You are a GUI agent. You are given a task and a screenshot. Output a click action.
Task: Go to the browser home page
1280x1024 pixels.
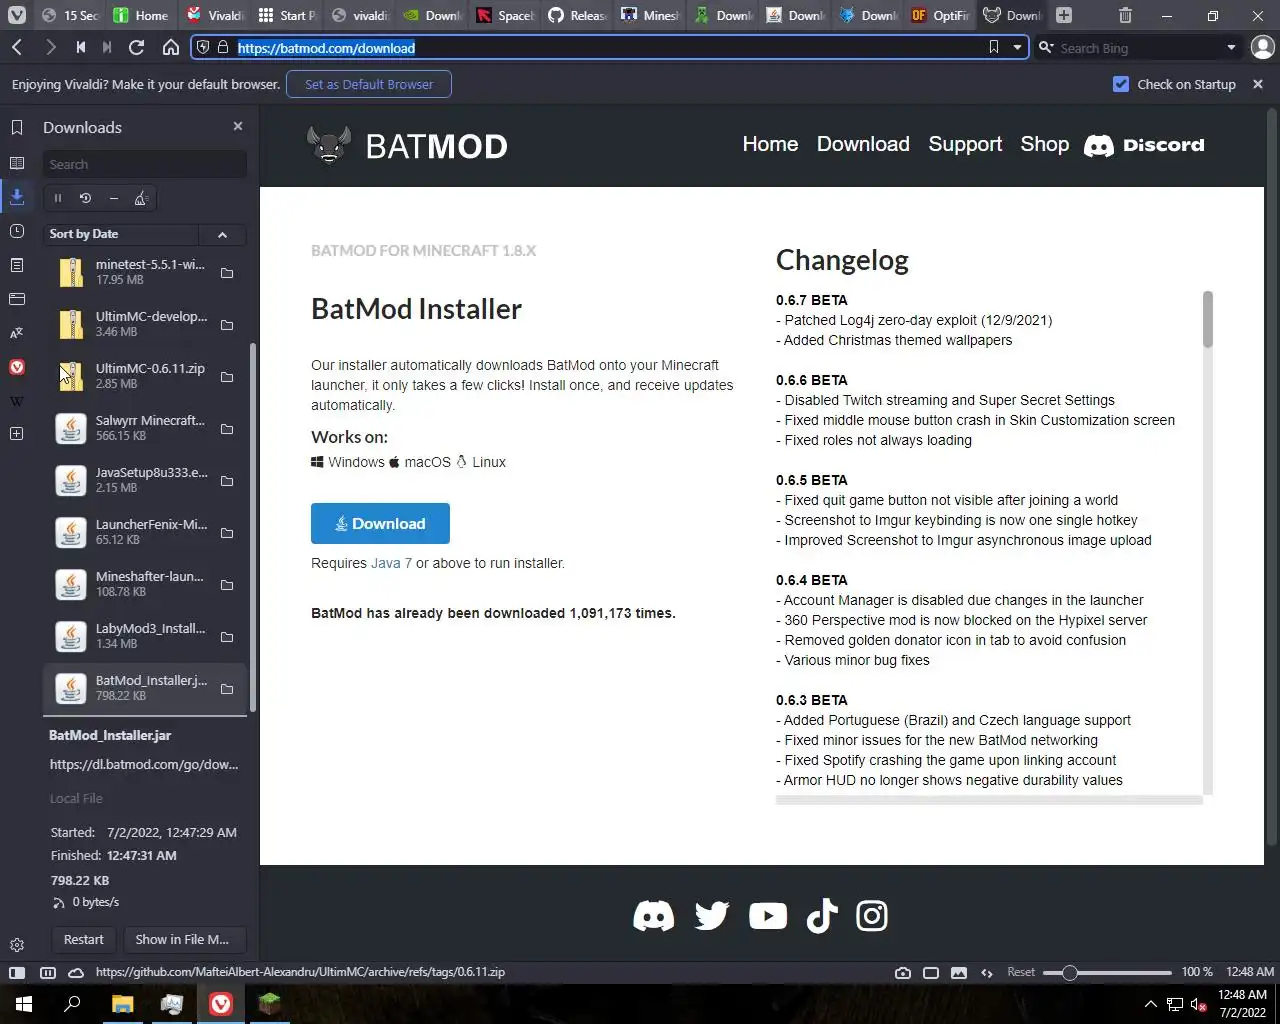pos(171,47)
